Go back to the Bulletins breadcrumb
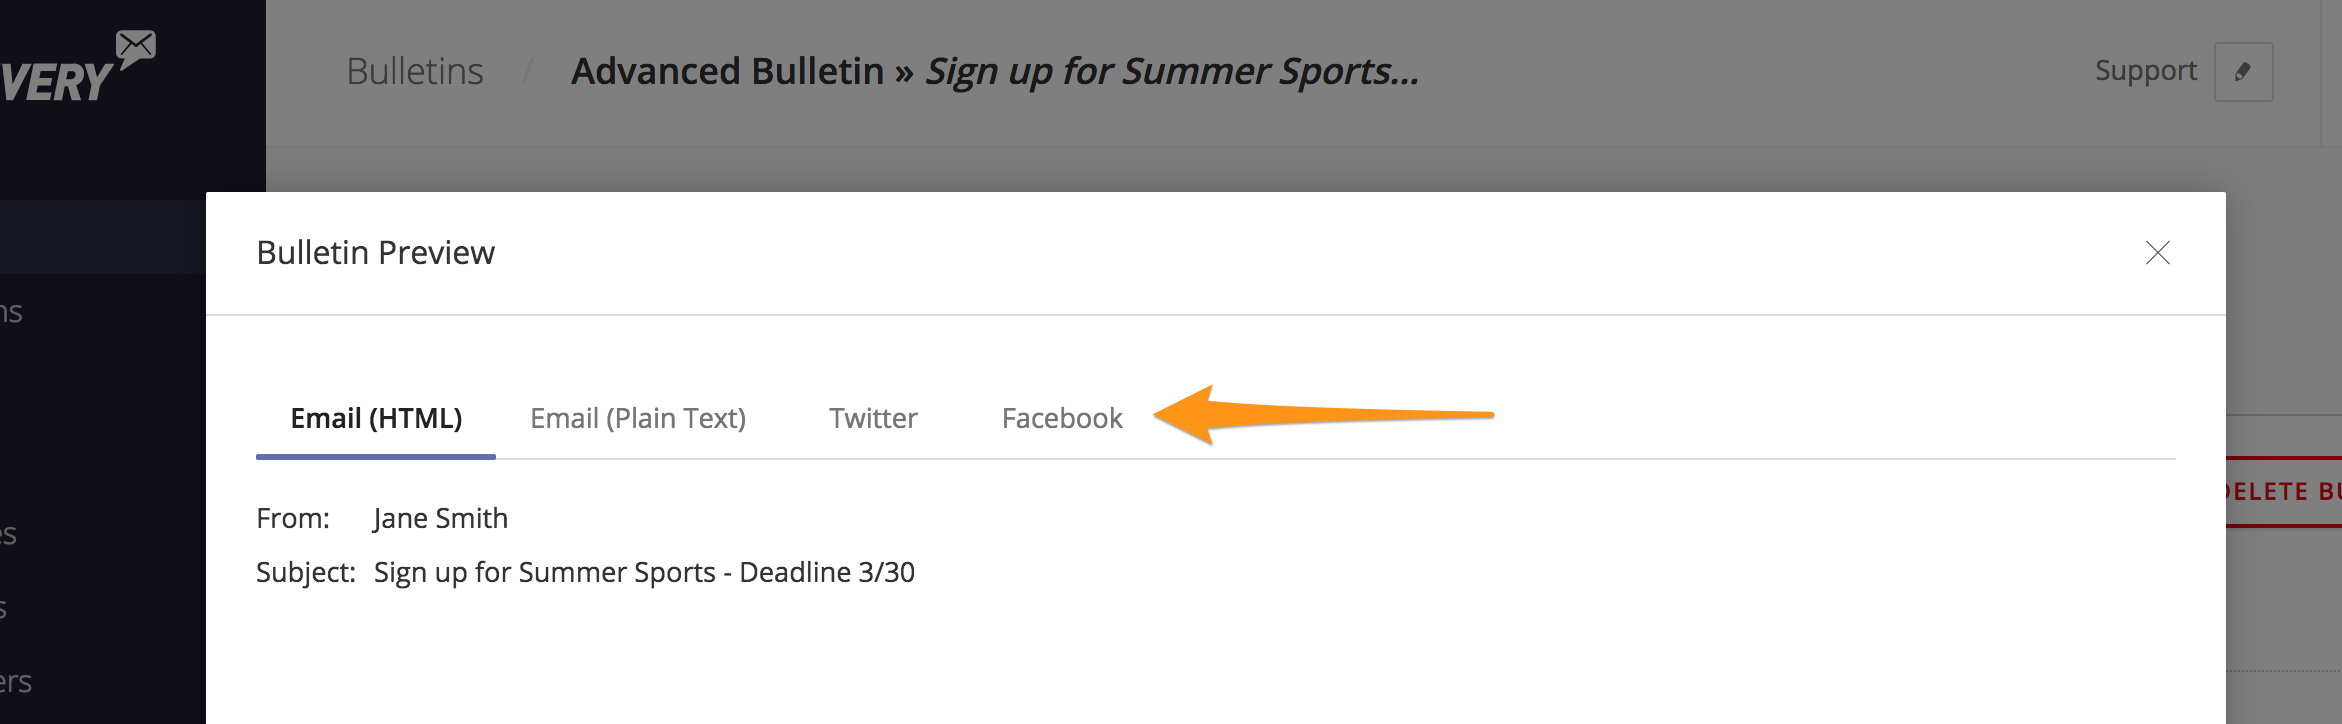 pyautogui.click(x=415, y=72)
